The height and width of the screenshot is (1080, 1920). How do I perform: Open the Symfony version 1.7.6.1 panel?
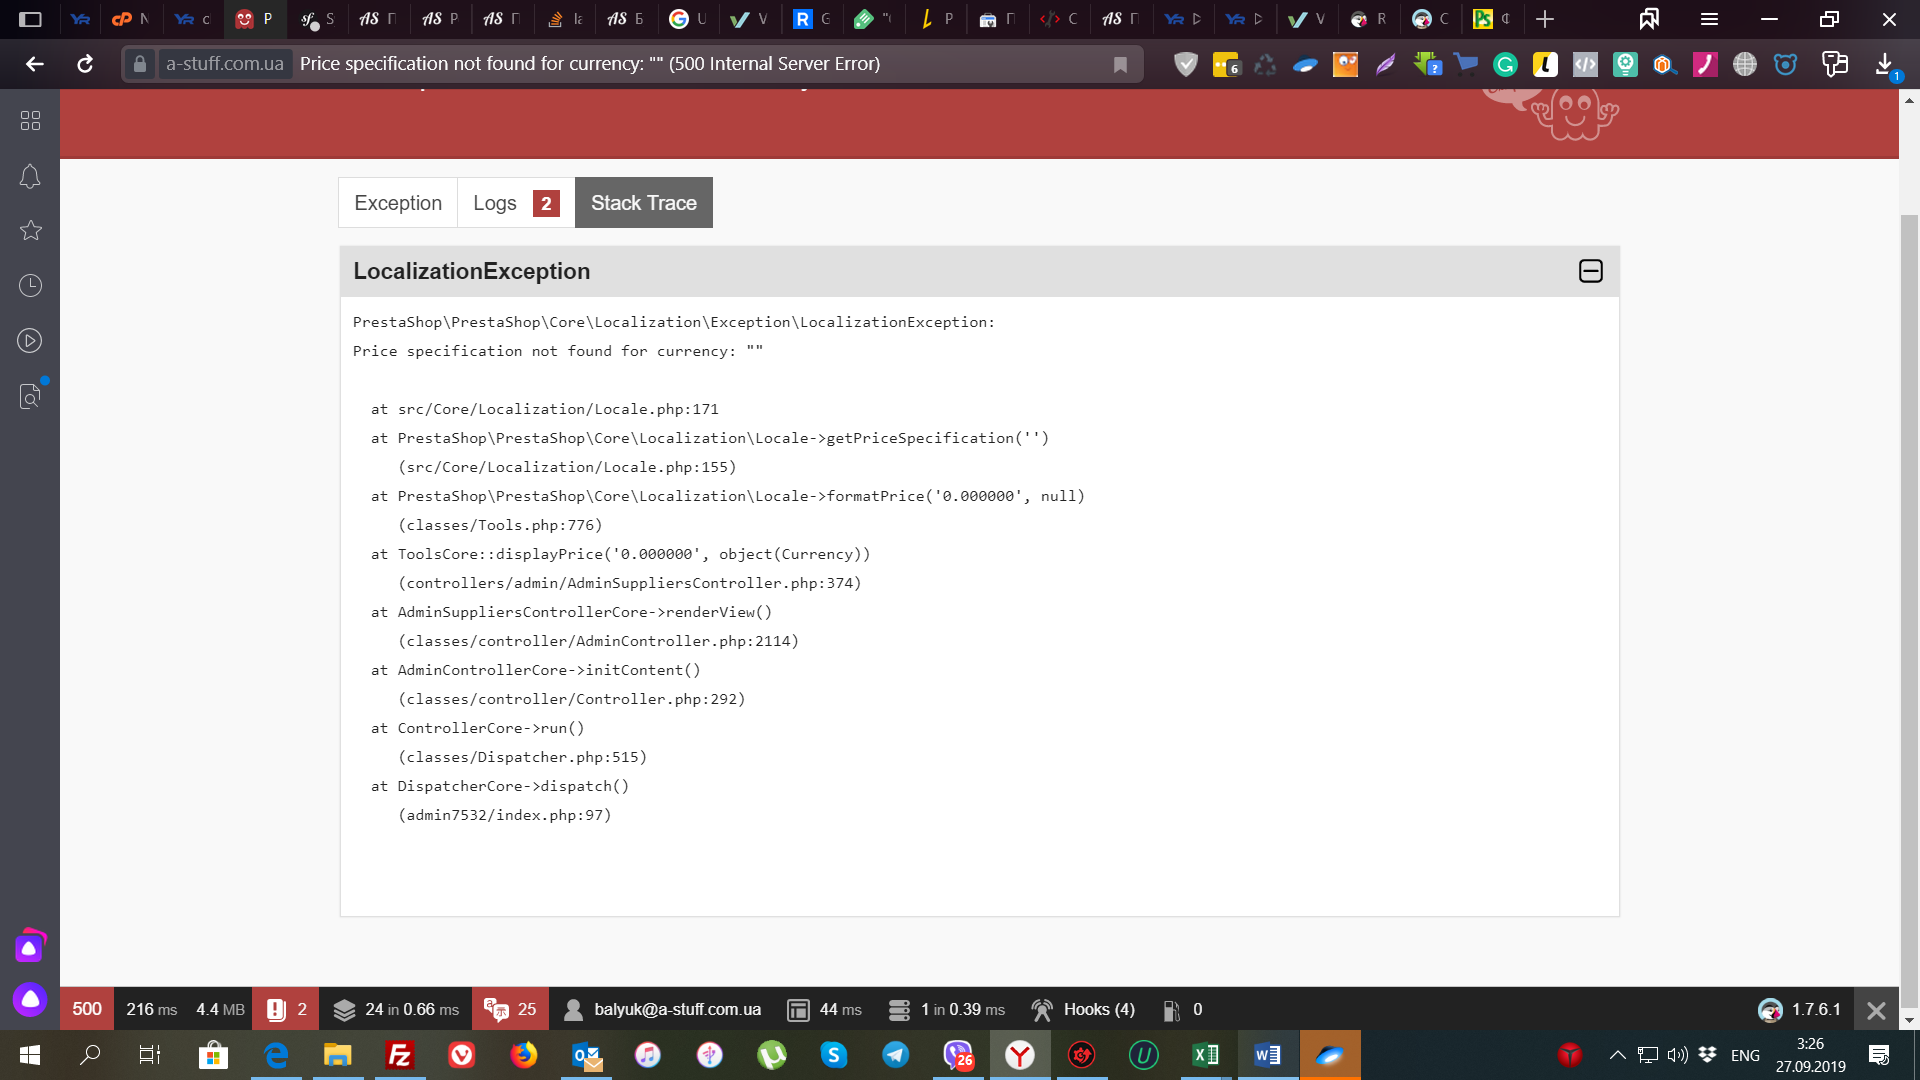1800,1009
